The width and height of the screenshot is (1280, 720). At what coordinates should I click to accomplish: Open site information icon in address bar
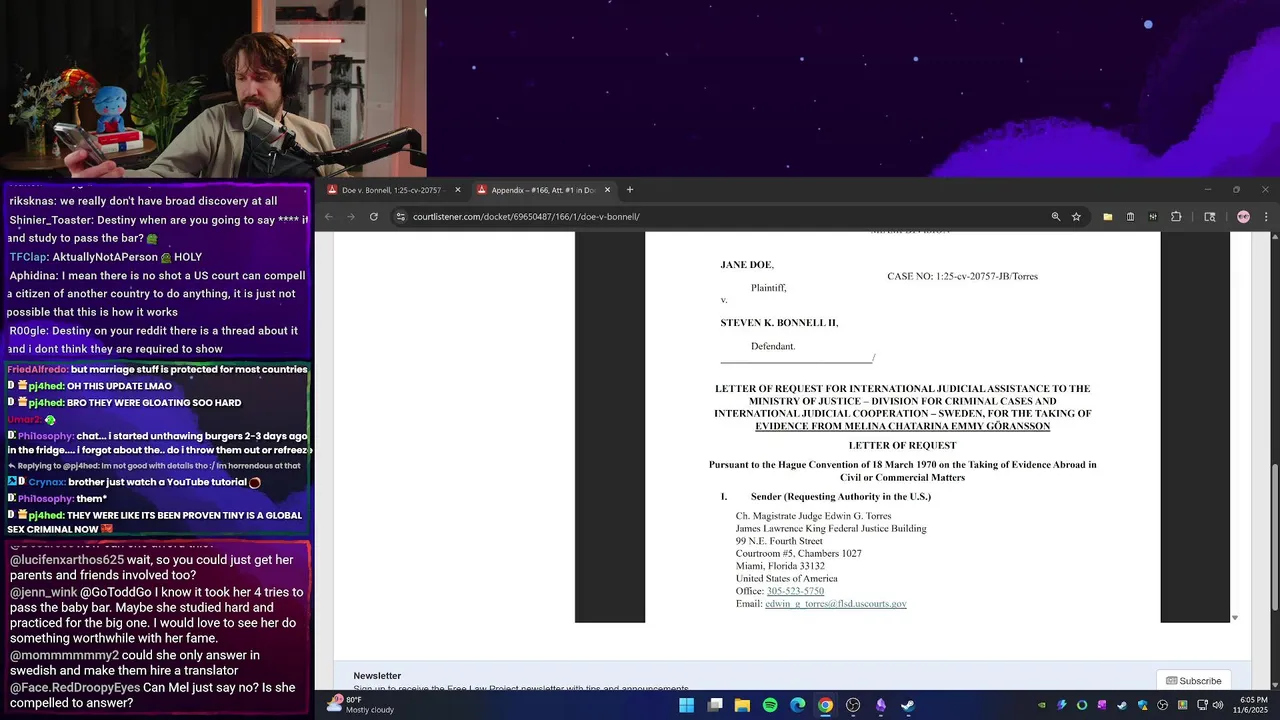pyautogui.click(x=401, y=217)
